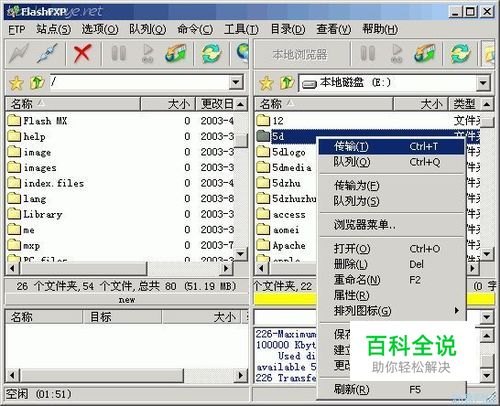Click the favorites star icon in right pane
The image size is (500, 406).
266,83
